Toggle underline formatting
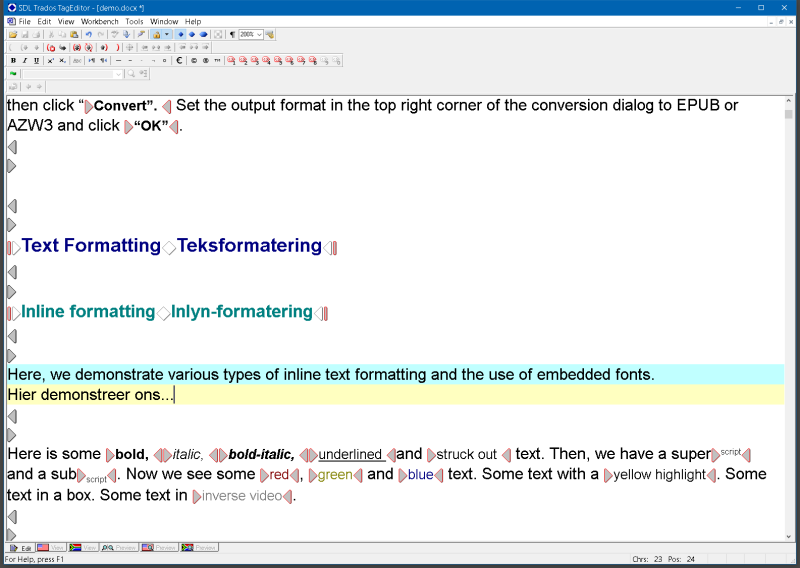This screenshot has height=568, width=800. pos(36,61)
